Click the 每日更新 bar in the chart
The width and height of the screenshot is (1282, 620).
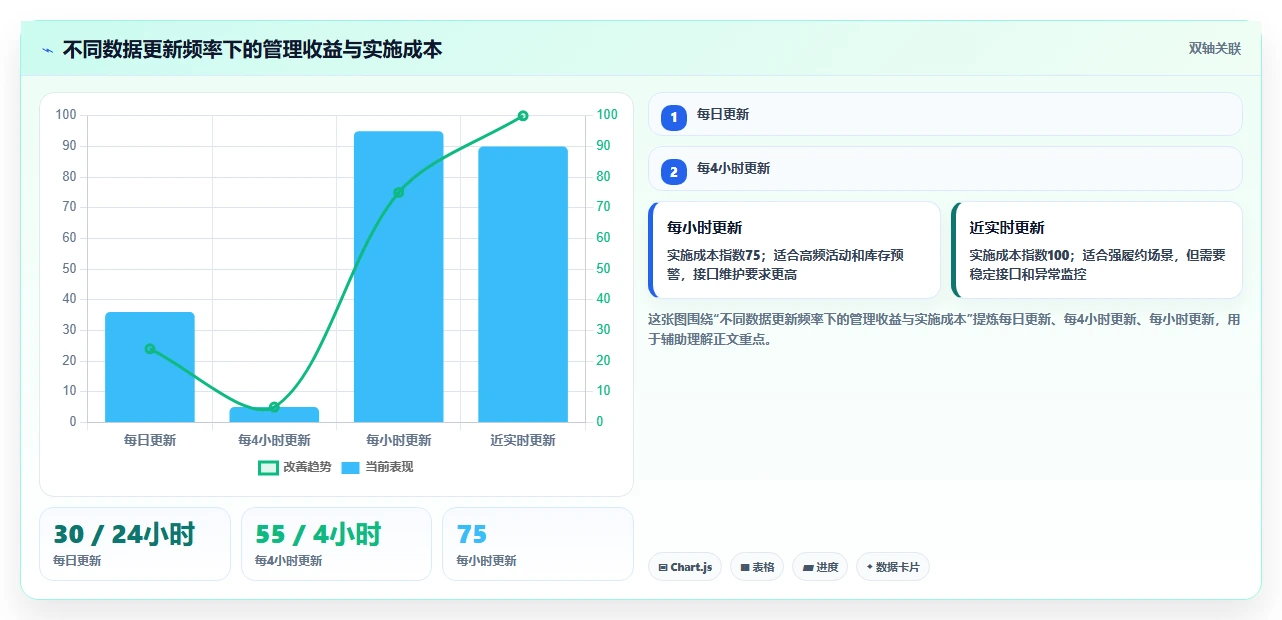[x=150, y=367]
